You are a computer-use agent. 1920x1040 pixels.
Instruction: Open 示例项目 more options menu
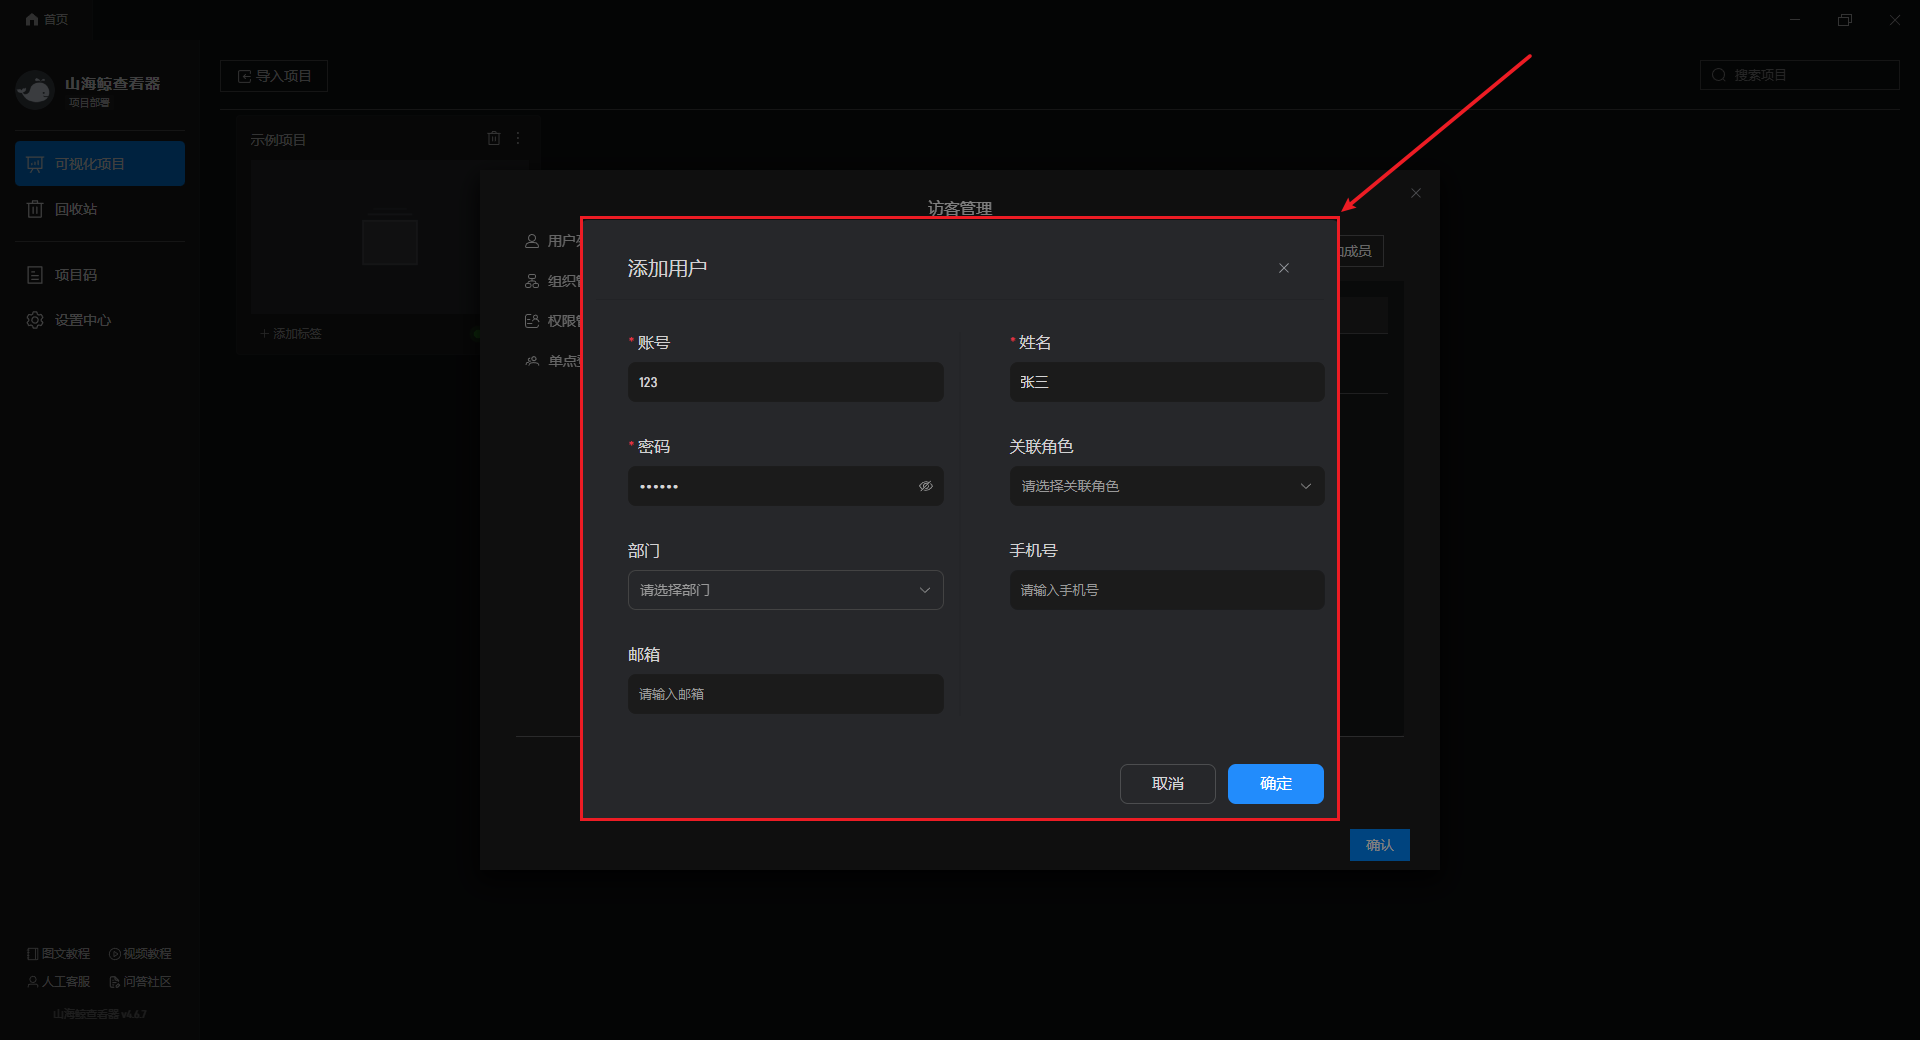click(518, 138)
